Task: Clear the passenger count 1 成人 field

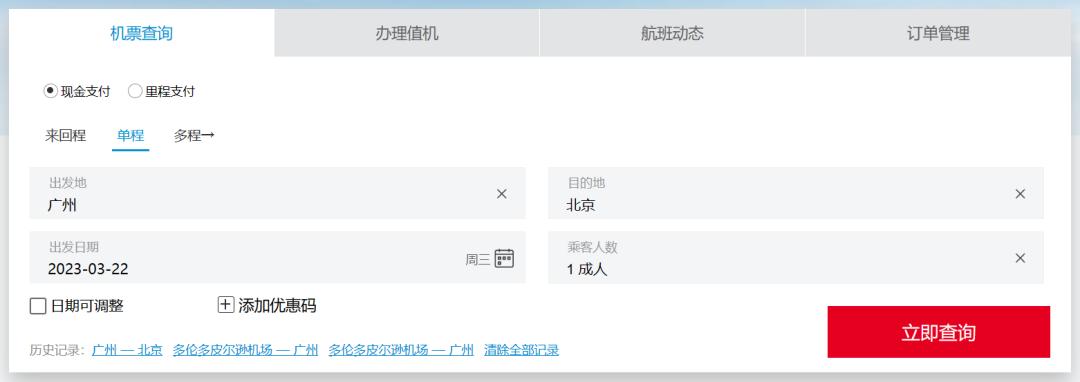Action: pos(1020,258)
